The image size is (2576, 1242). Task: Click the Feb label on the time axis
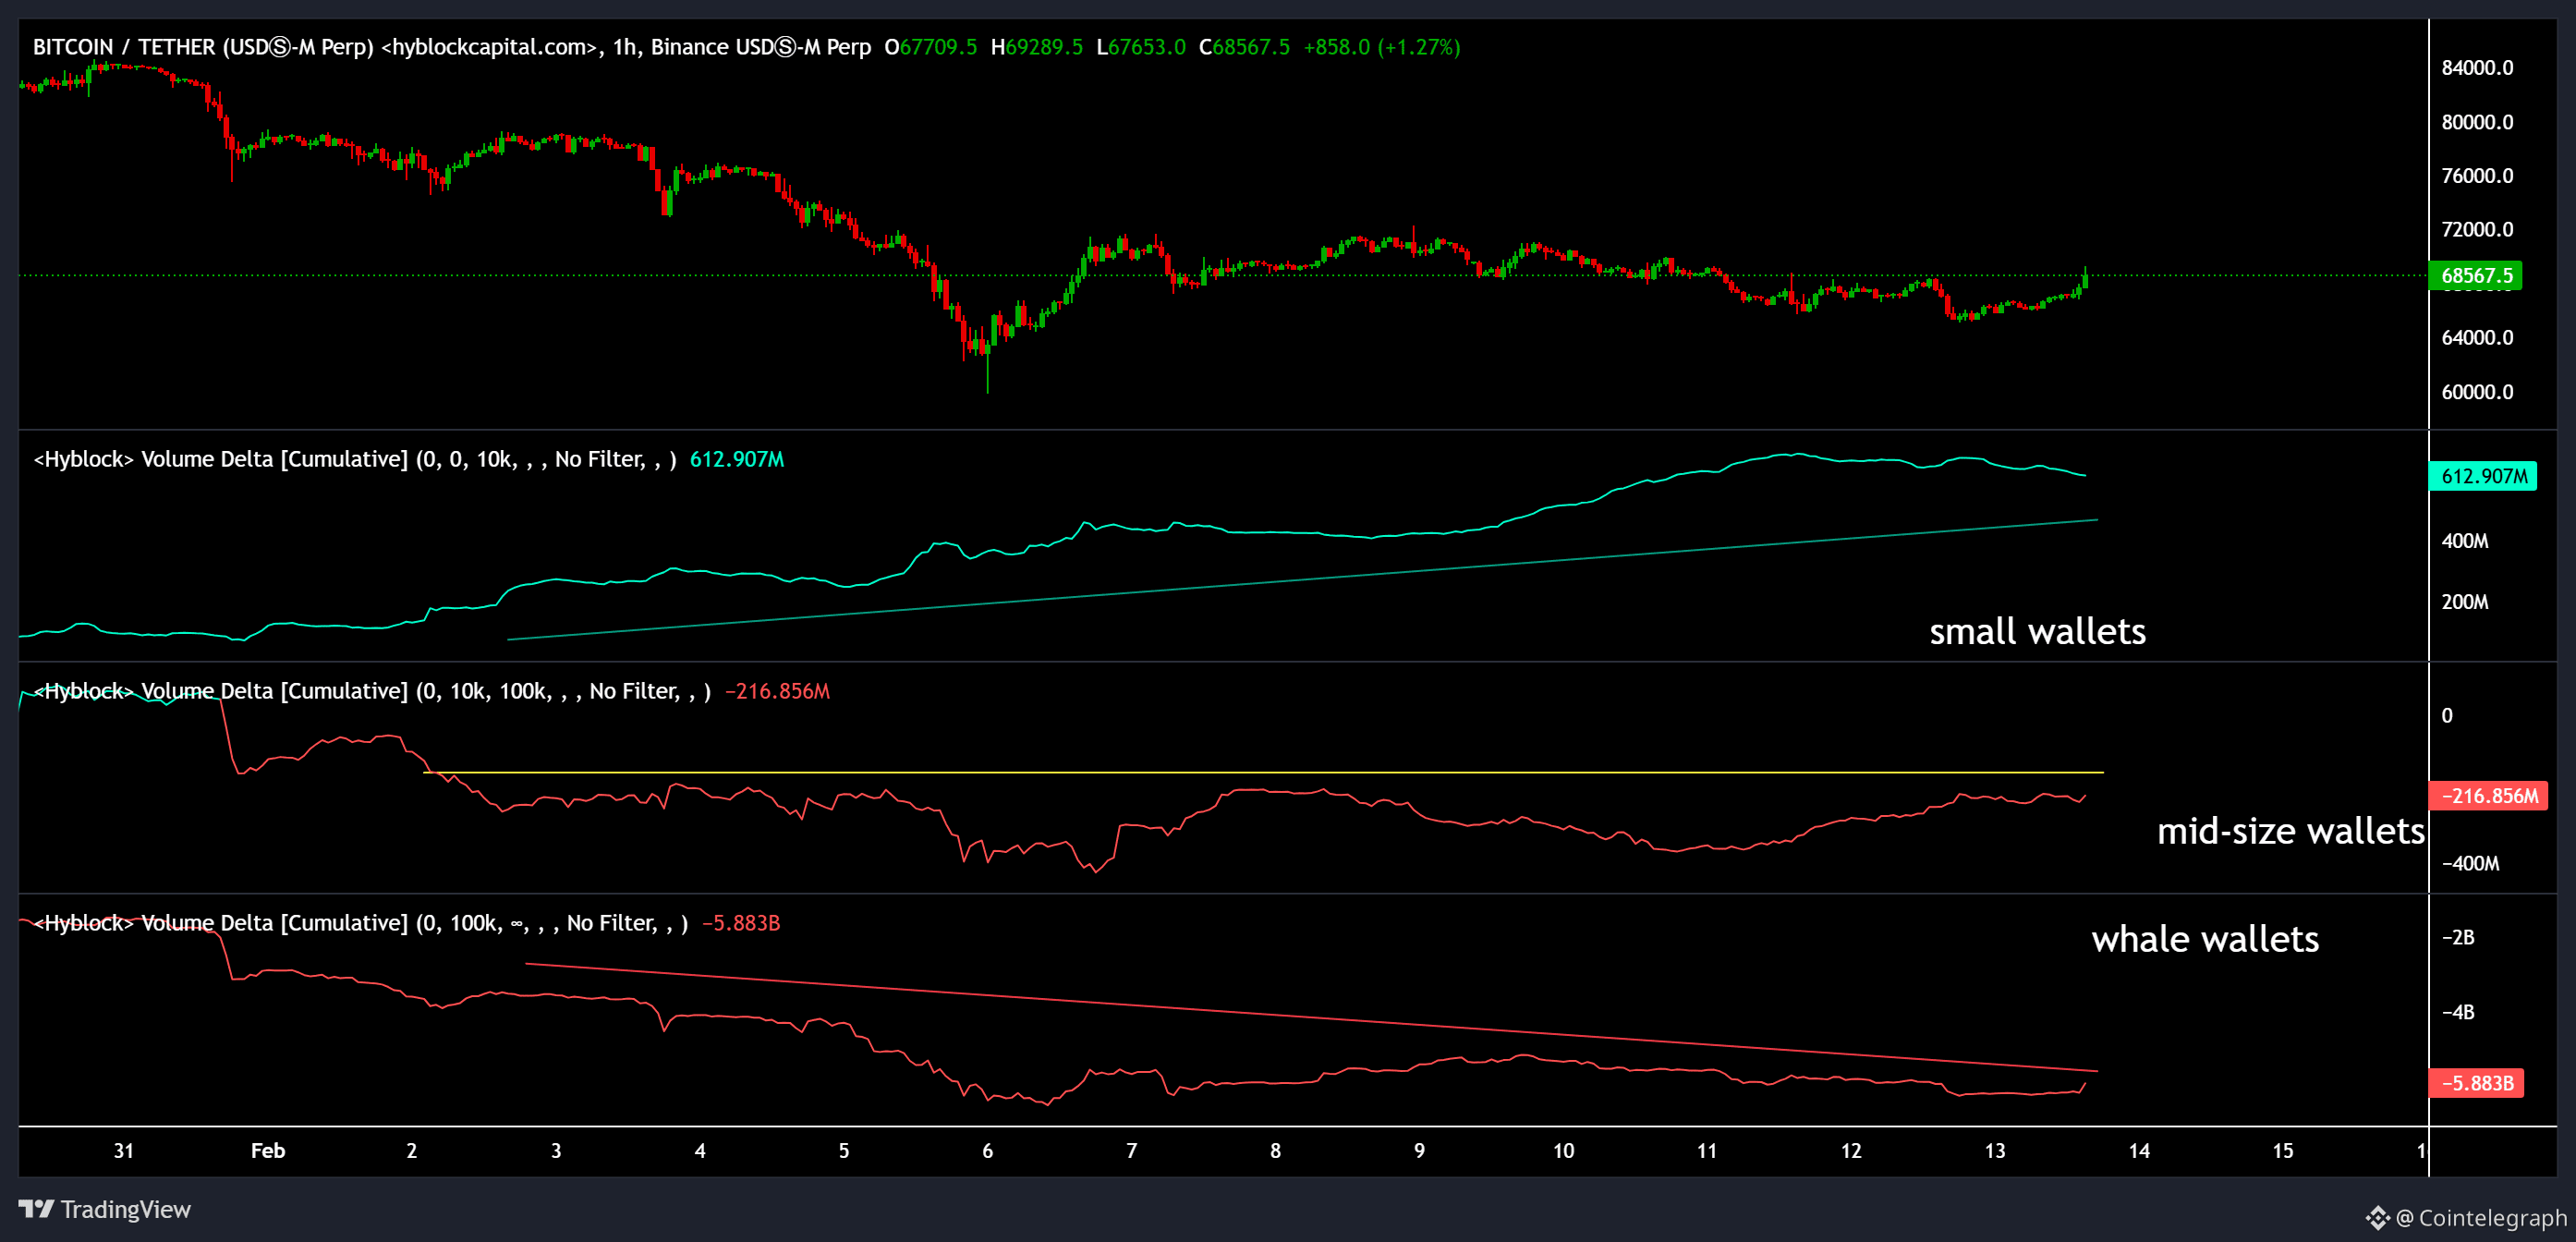pyautogui.click(x=267, y=1151)
